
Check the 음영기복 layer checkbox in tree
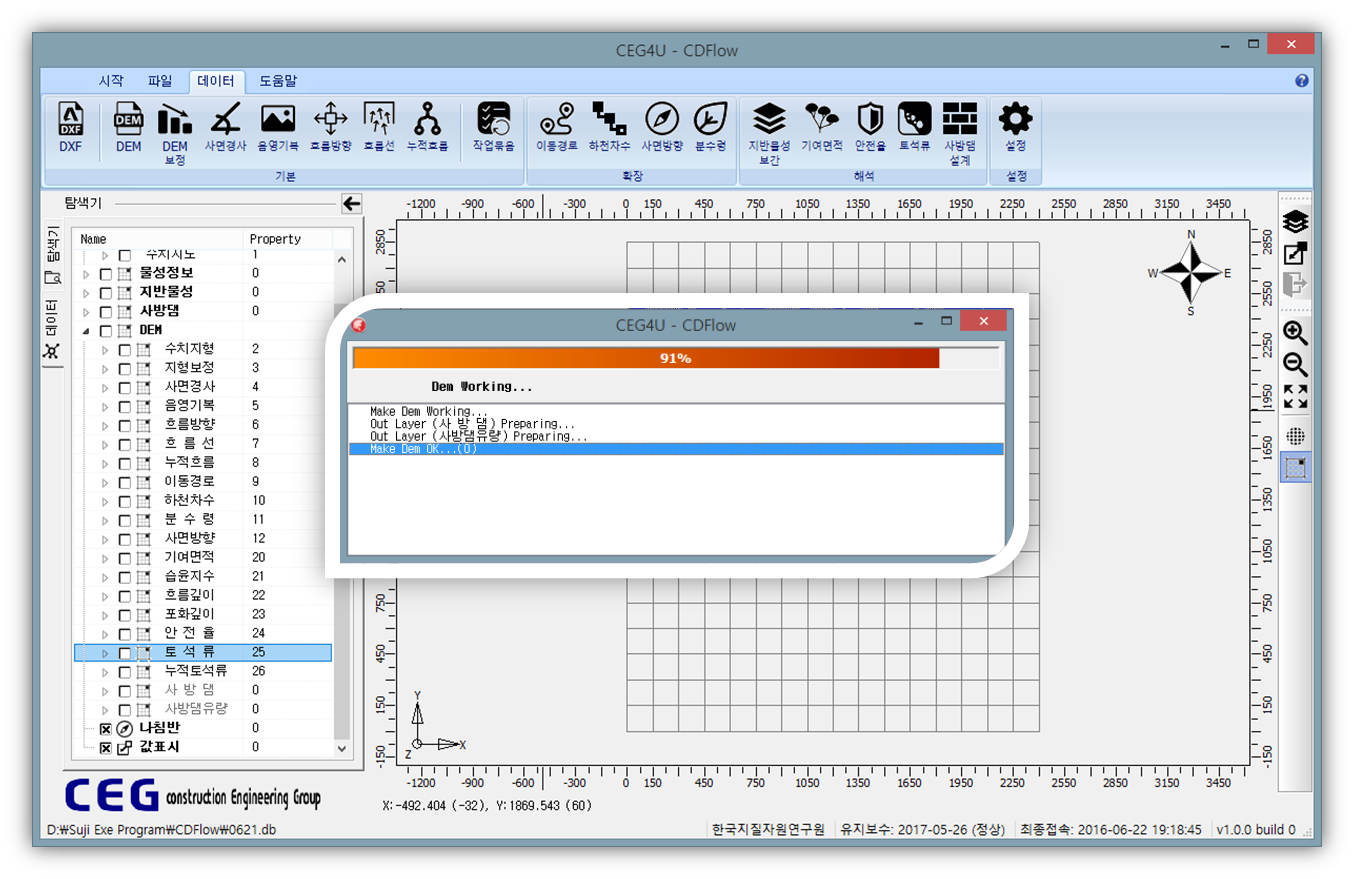point(125,407)
